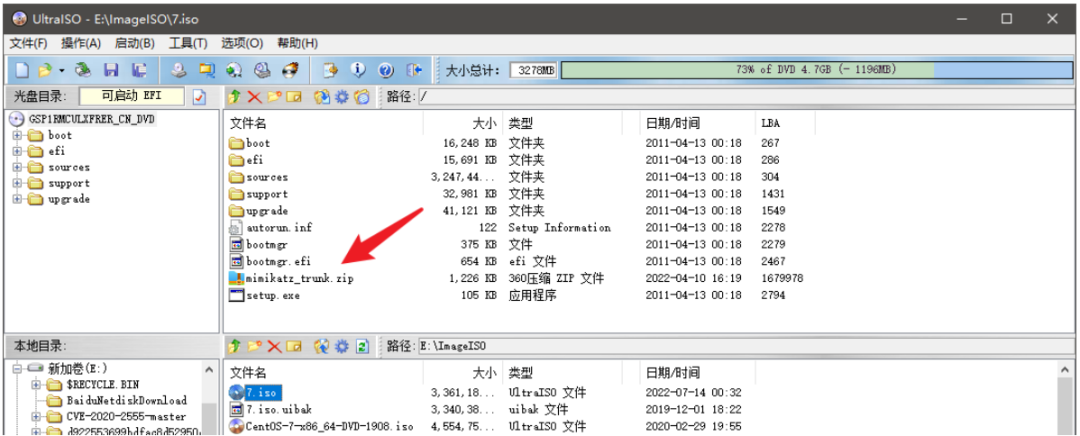
Task: Click the green Refresh icon in local toolbar
Action: point(363,346)
